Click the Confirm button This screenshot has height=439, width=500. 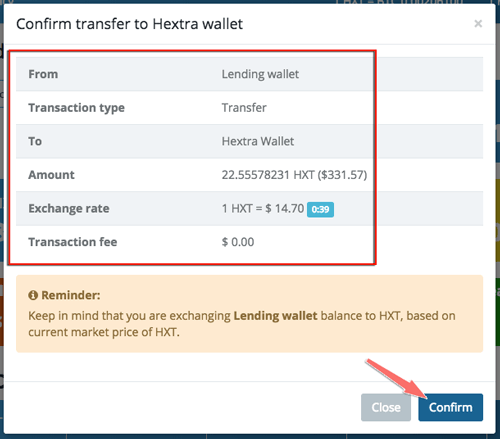(x=450, y=407)
